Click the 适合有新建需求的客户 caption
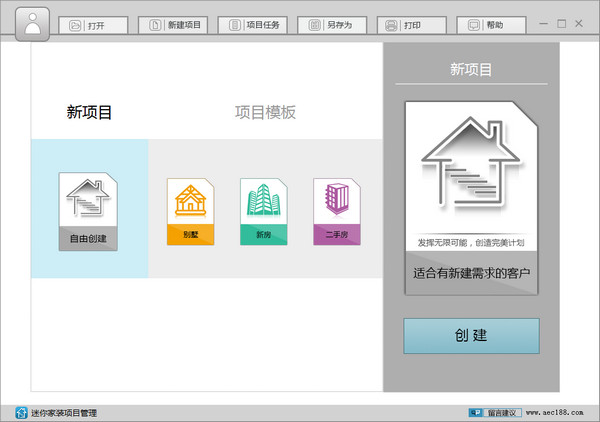This screenshot has width=600, height=422. tap(471, 273)
